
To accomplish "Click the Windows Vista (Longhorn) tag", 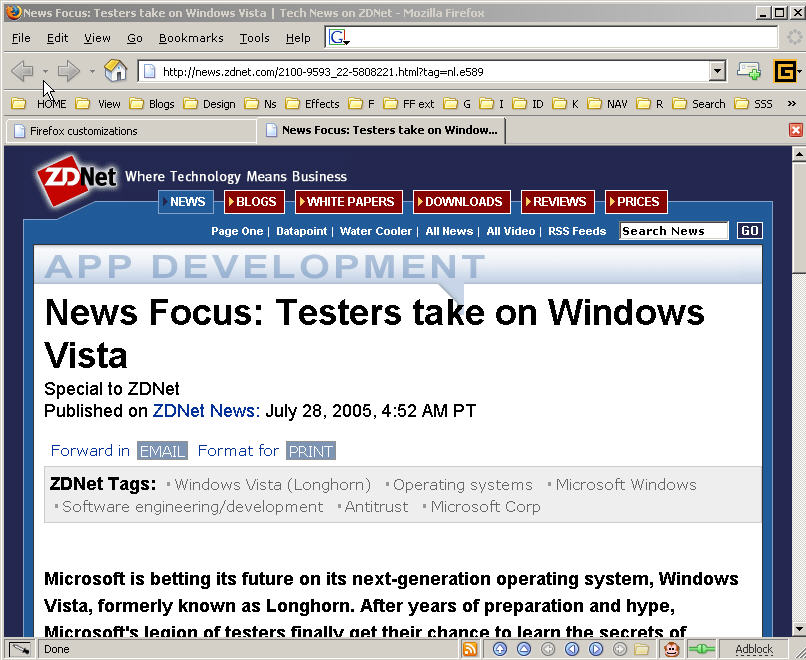I will coord(272,485).
